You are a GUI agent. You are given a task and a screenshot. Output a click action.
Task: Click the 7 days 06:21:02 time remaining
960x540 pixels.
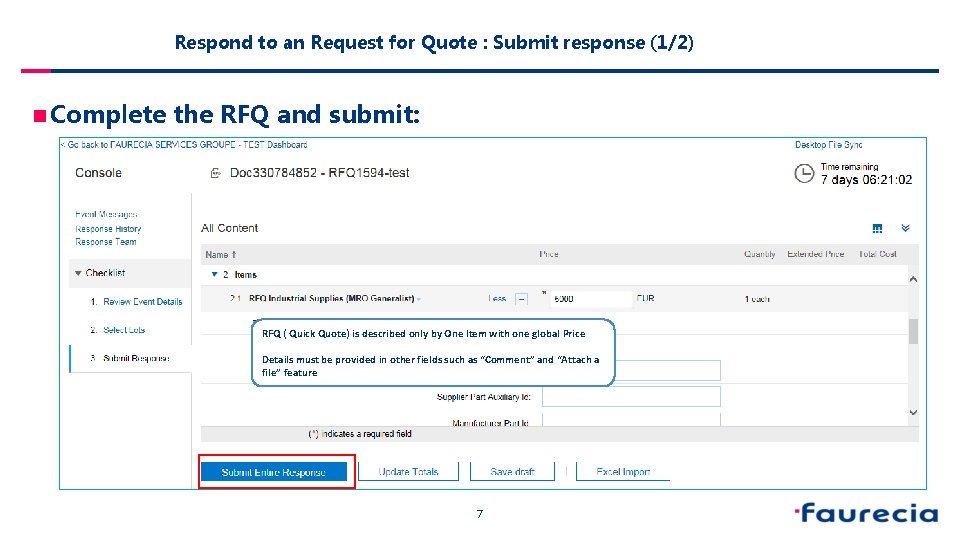pyautogui.click(x=866, y=180)
